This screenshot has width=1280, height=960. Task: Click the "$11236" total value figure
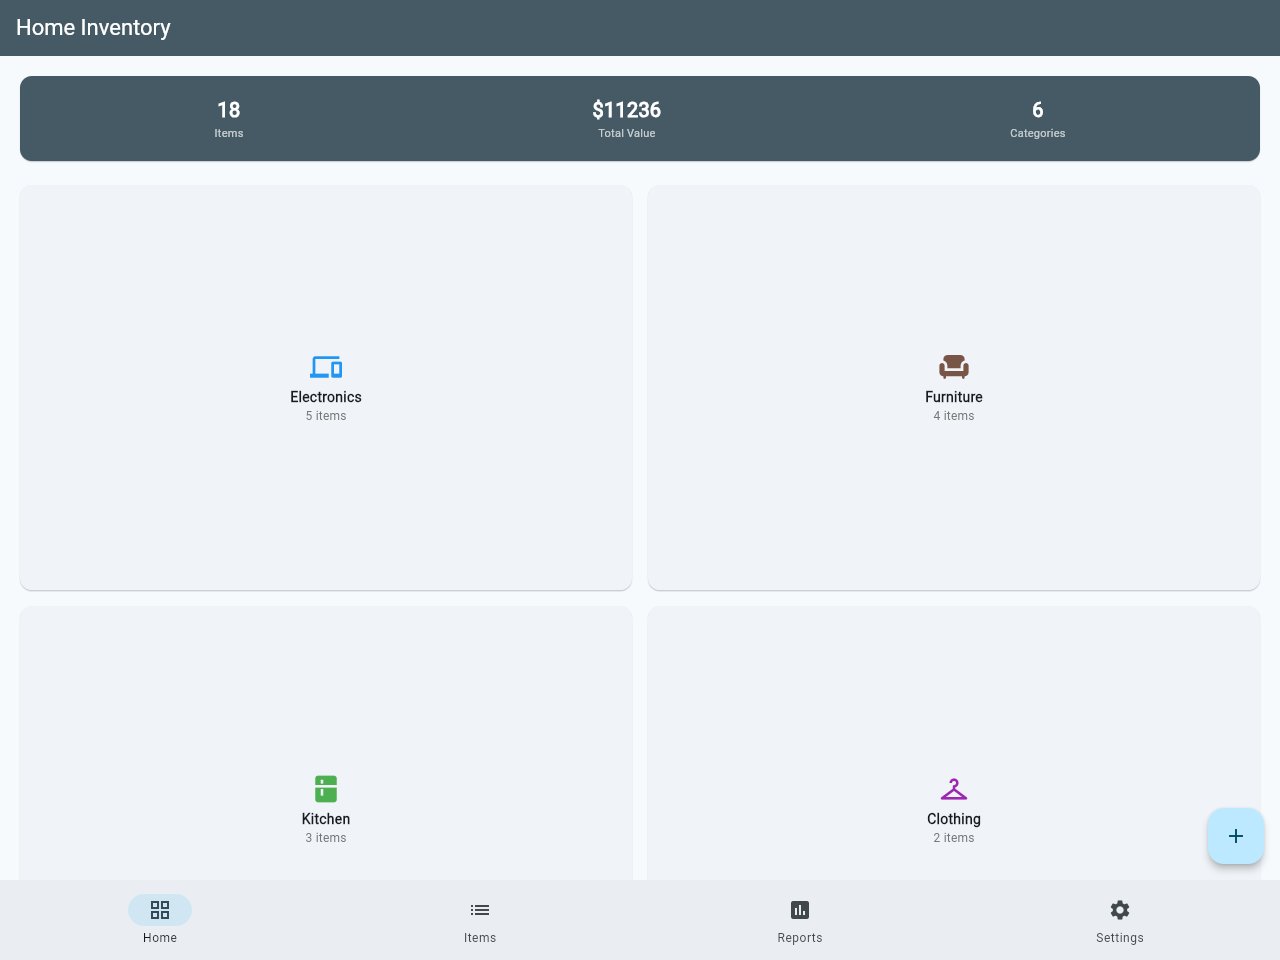[627, 110]
